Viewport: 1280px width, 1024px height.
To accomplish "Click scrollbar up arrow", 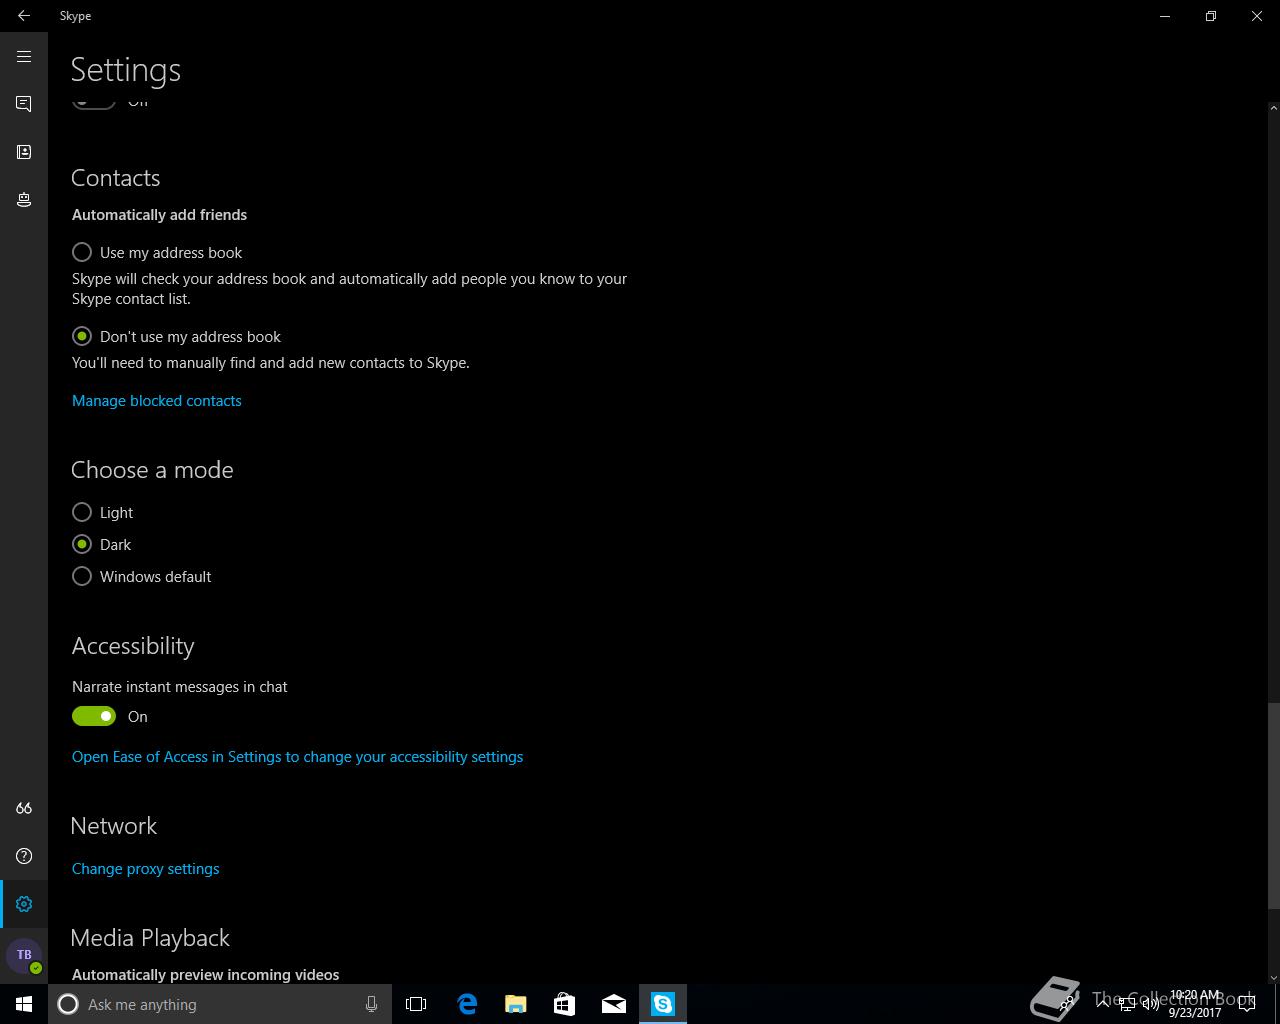I will coord(1273,107).
